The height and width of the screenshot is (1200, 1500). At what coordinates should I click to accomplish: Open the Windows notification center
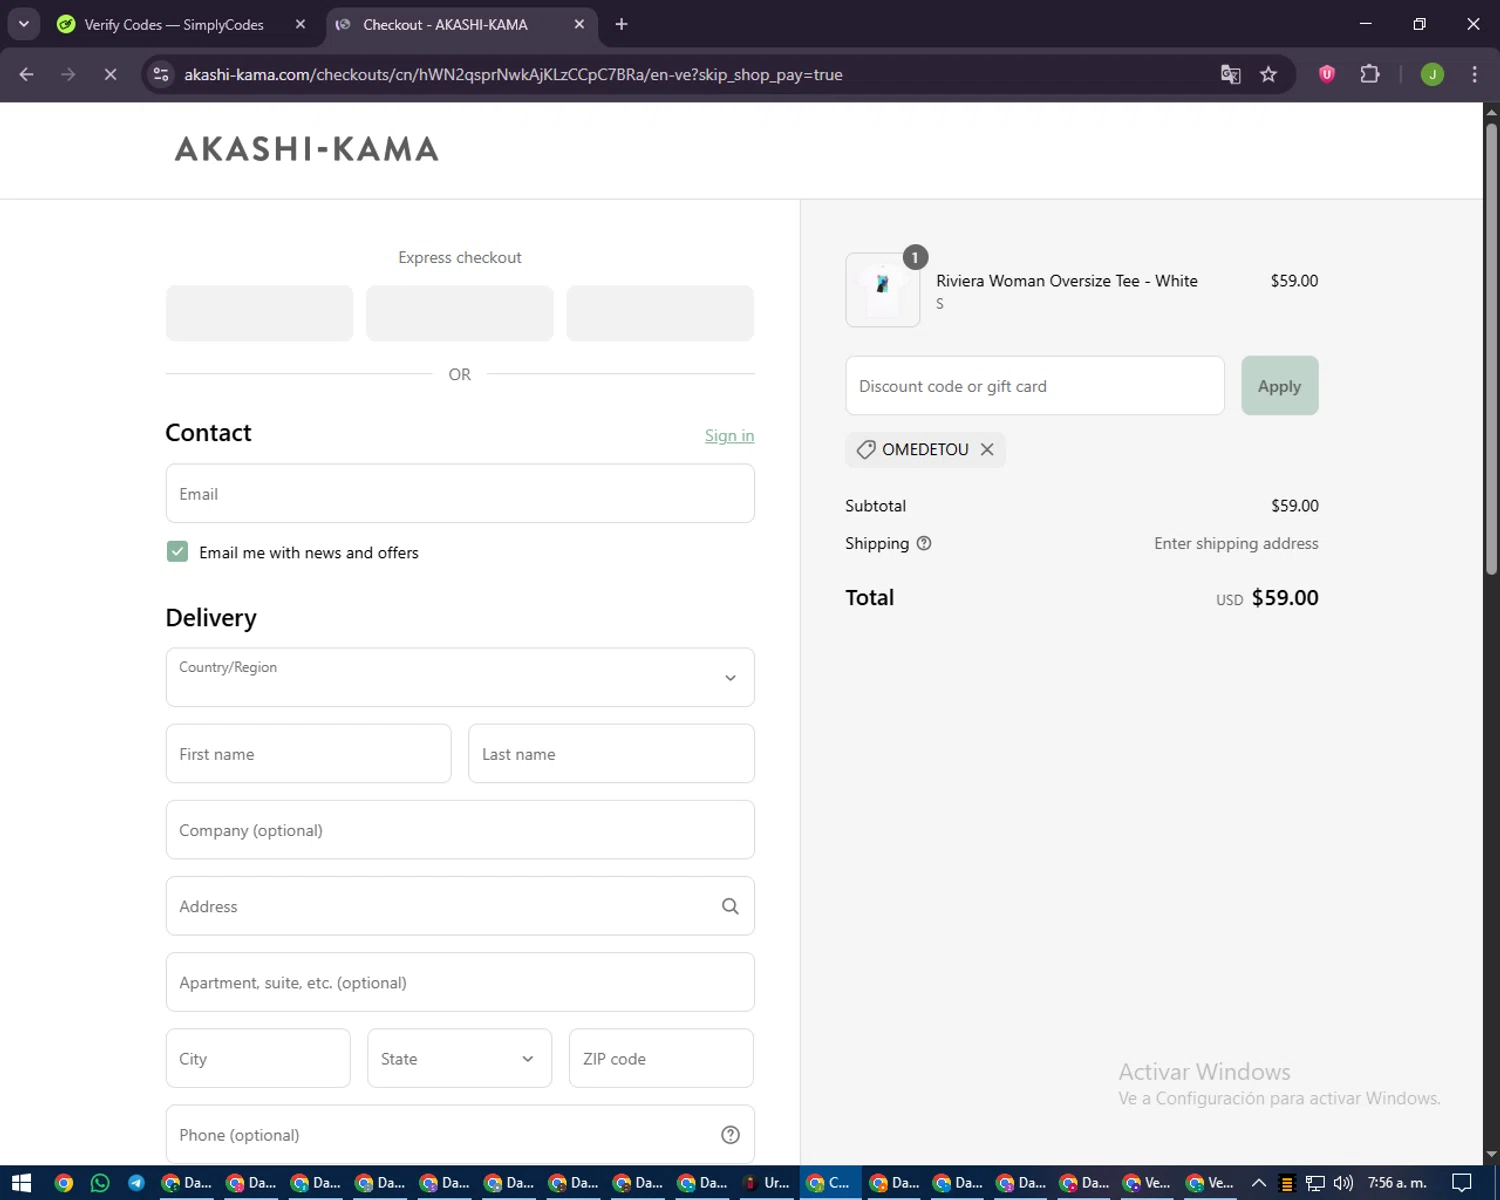pos(1462,1183)
